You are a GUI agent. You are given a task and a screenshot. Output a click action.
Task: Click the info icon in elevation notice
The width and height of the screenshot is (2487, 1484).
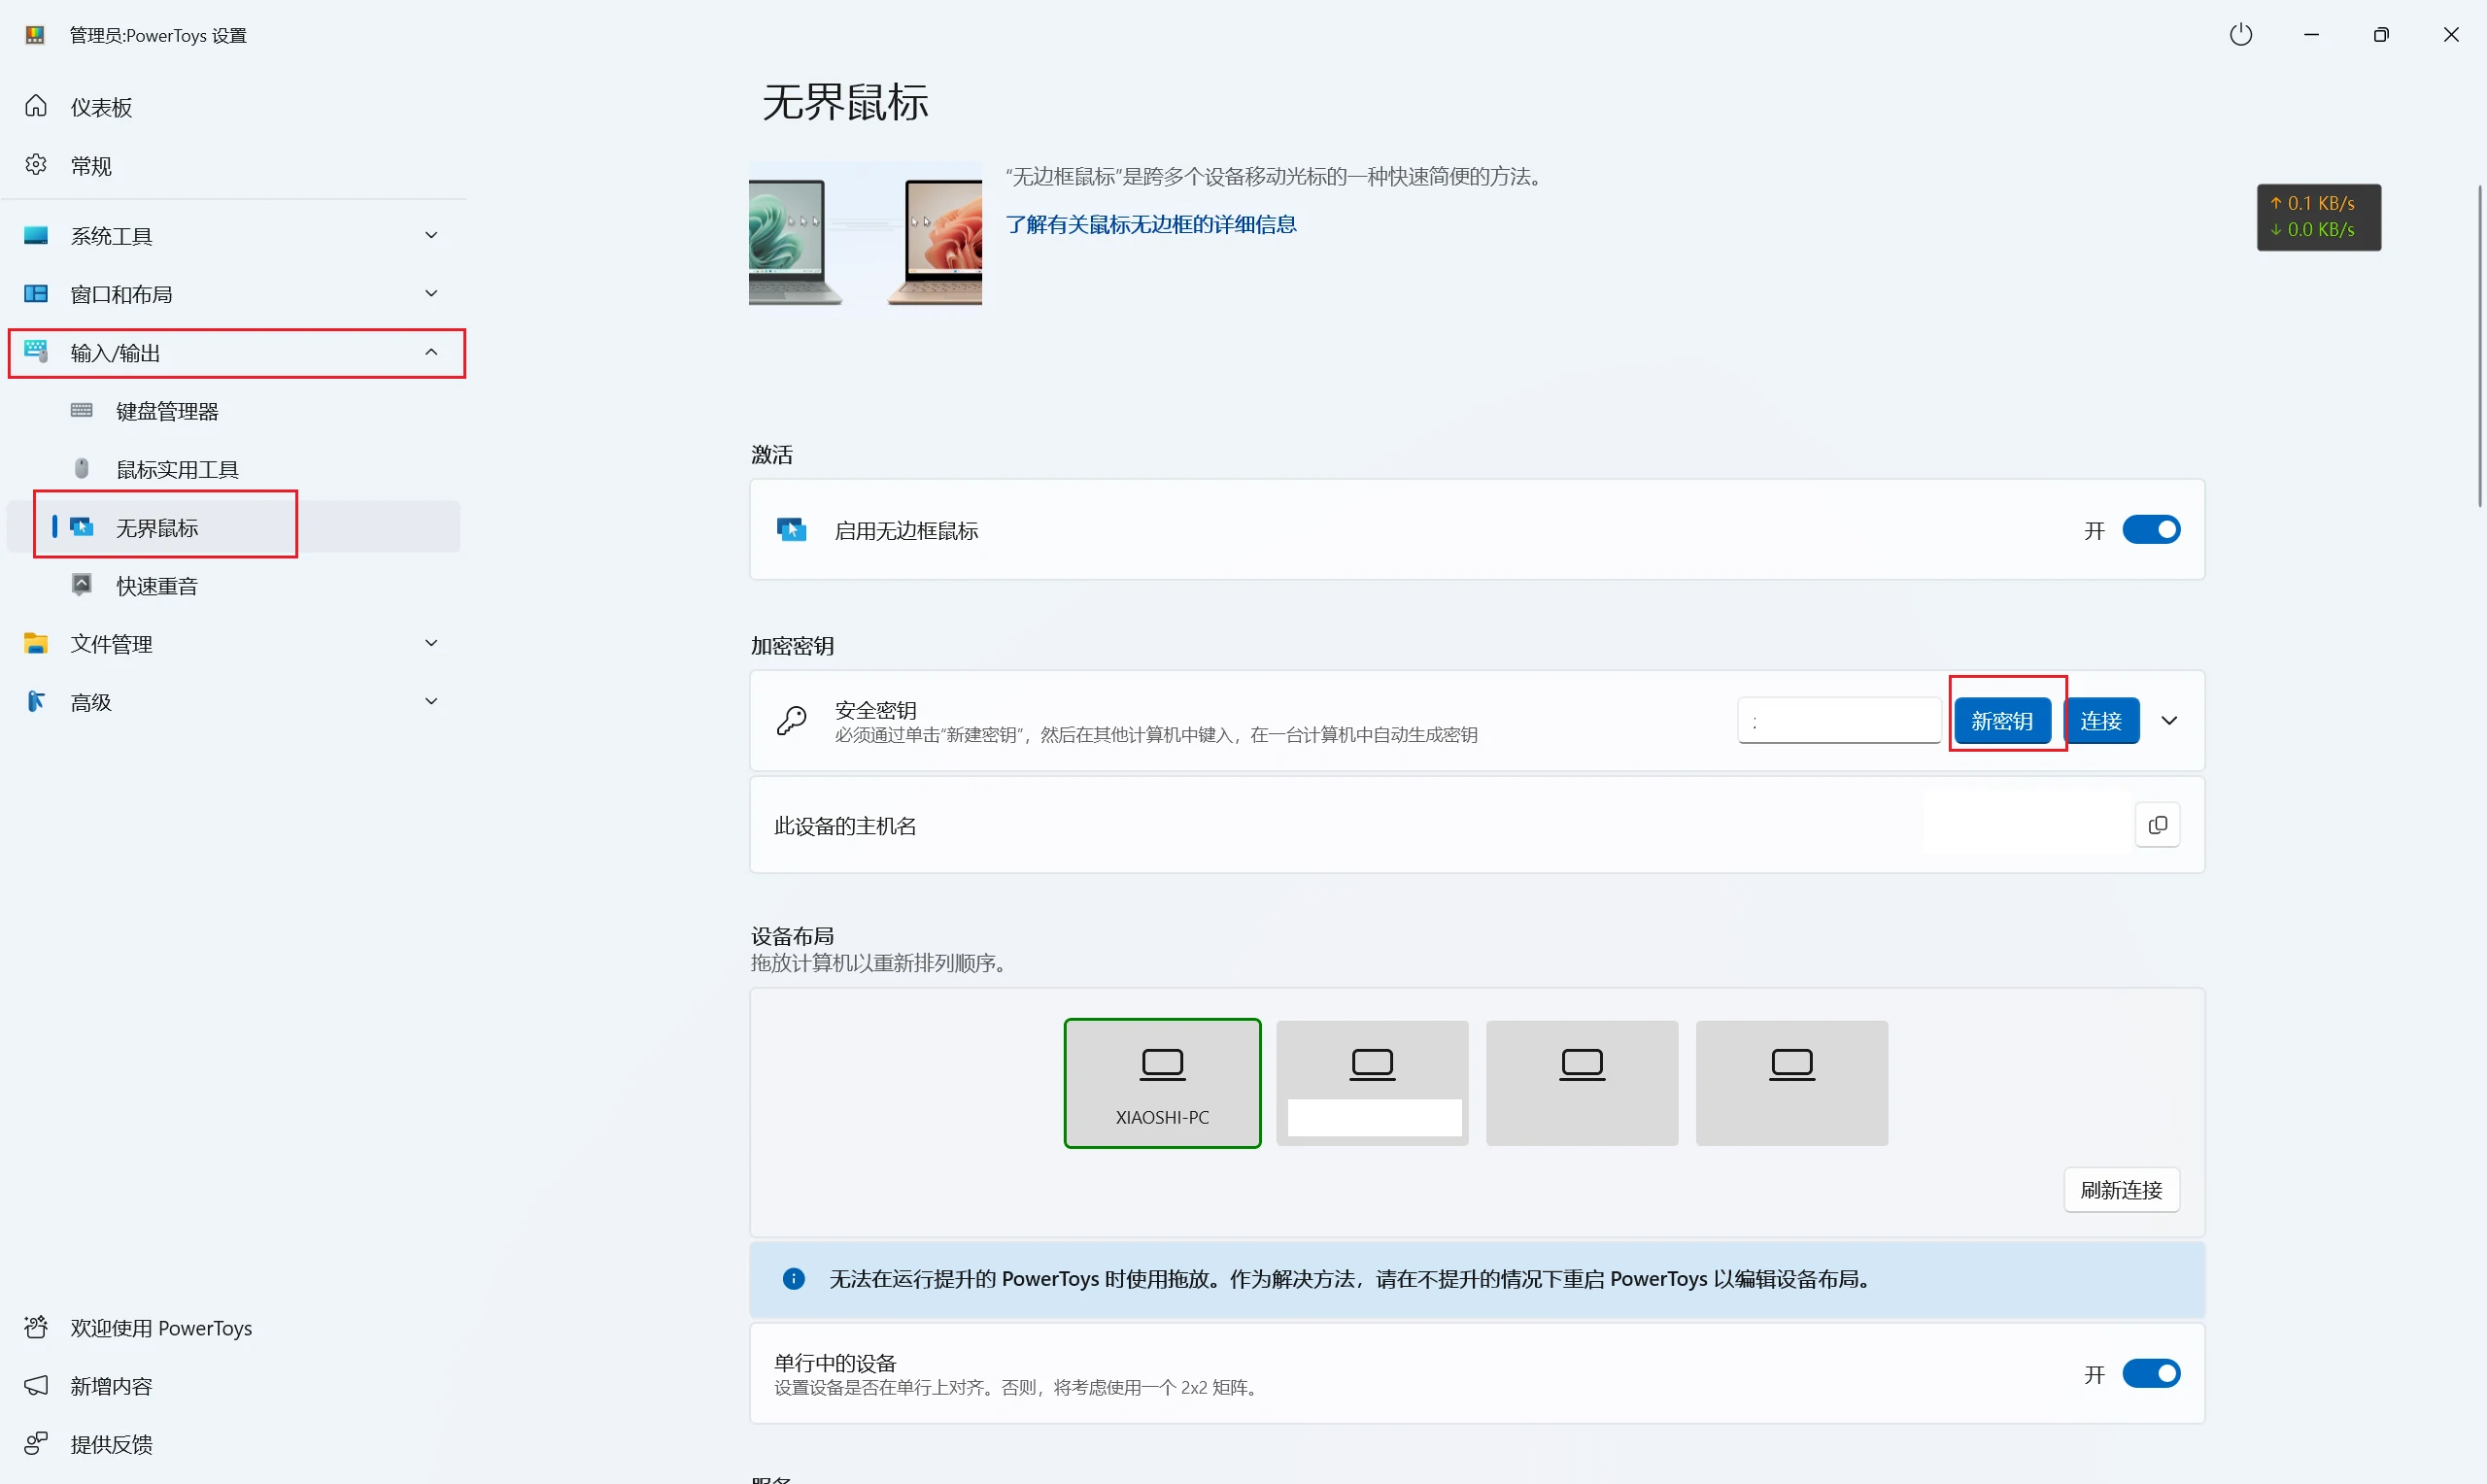(x=793, y=1278)
